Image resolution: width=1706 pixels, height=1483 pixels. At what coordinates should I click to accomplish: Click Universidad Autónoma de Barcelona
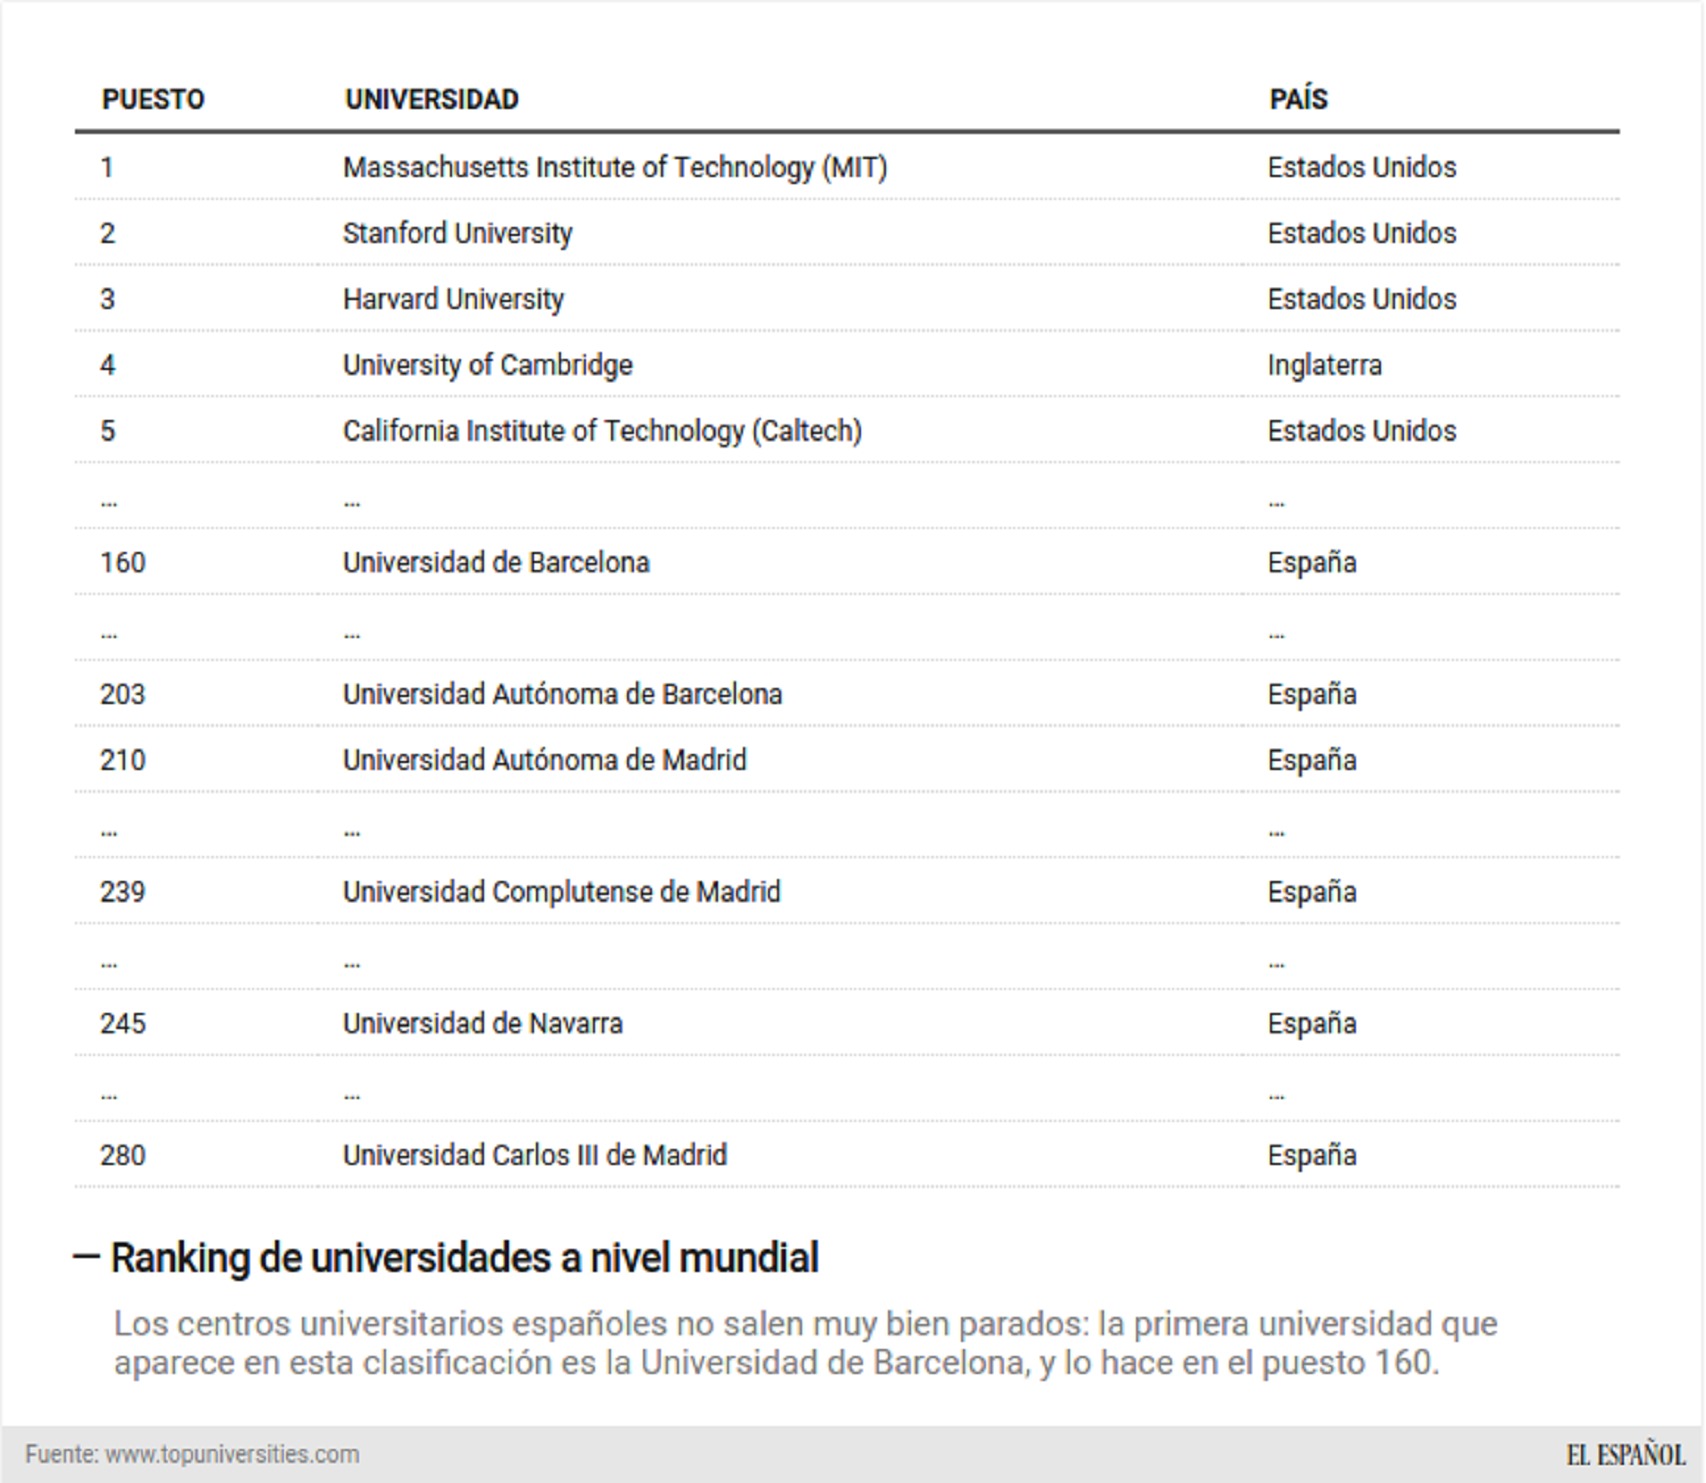coord(562,694)
